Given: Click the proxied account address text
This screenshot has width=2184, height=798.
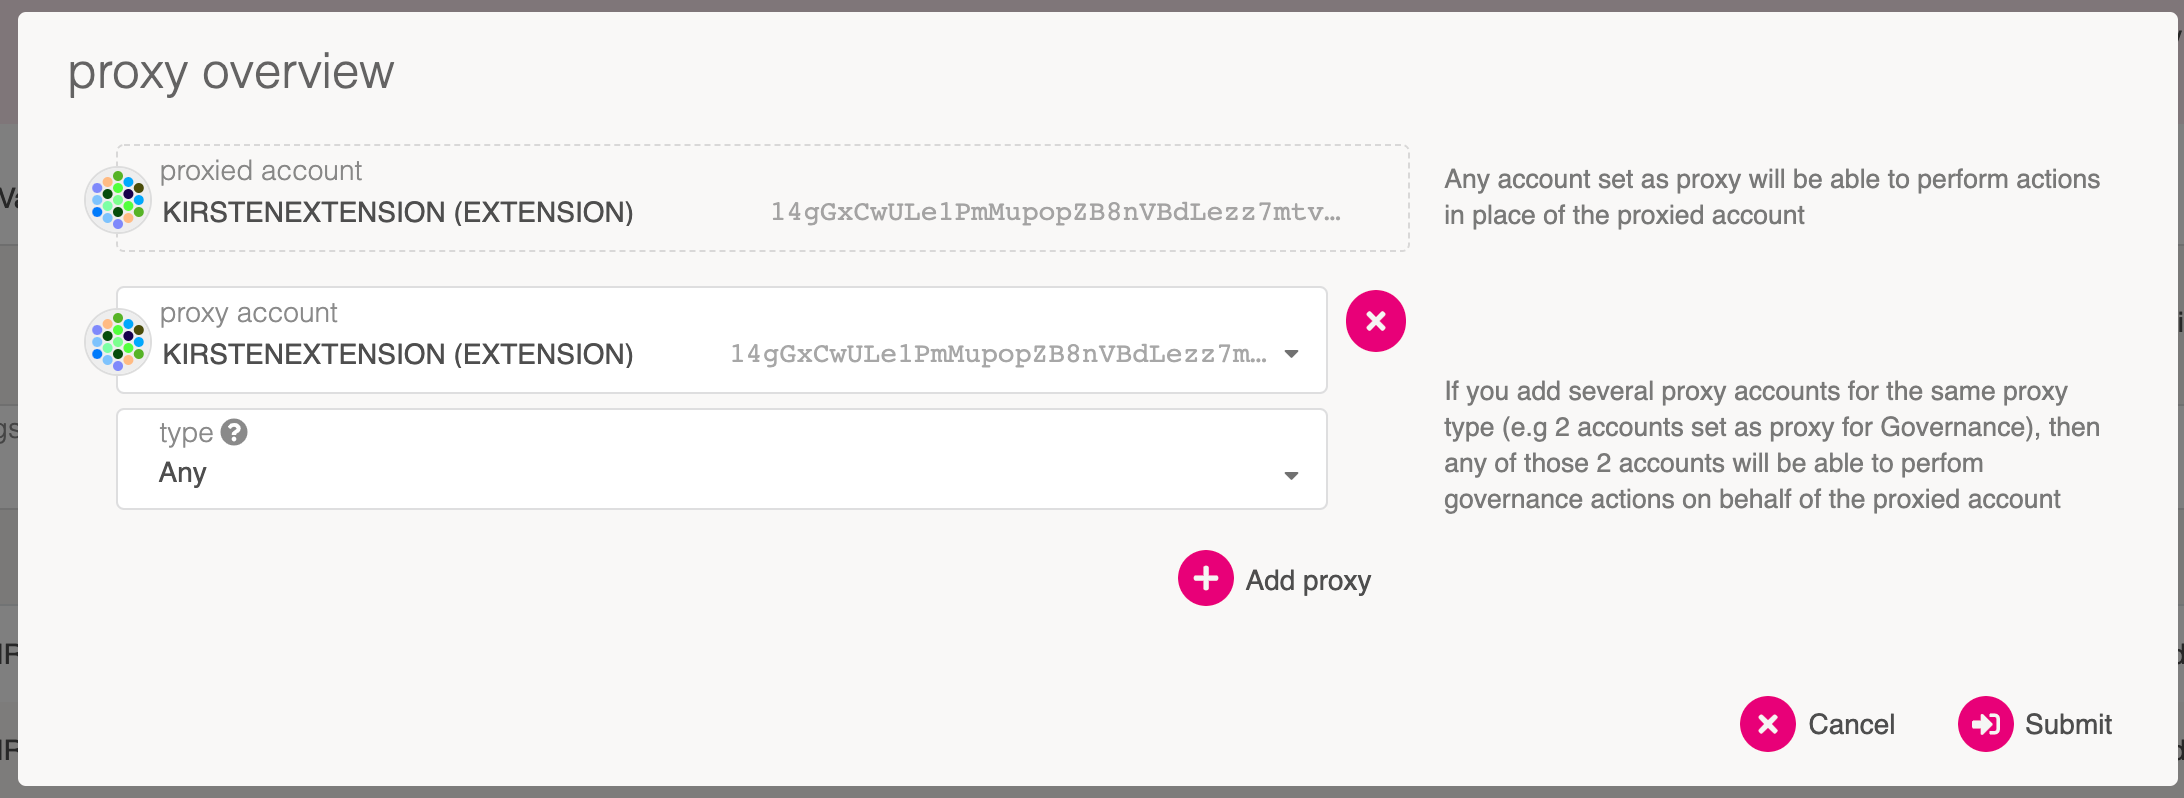Looking at the screenshot, I should point(1054,212).
